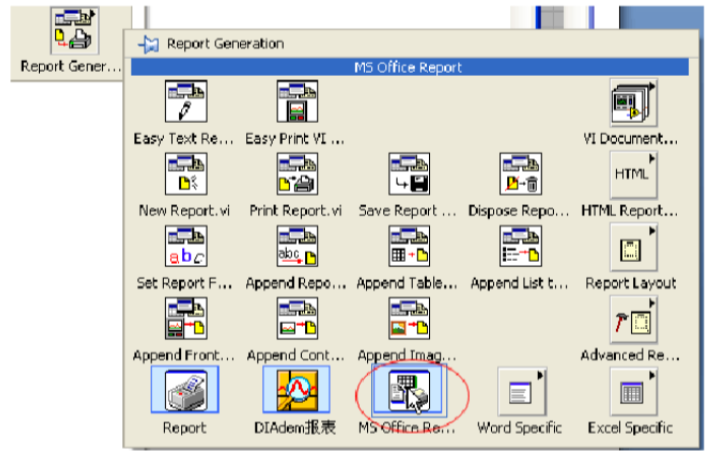
Task: Select the Append Front Panel Image icon
Action: pos(184,318)
